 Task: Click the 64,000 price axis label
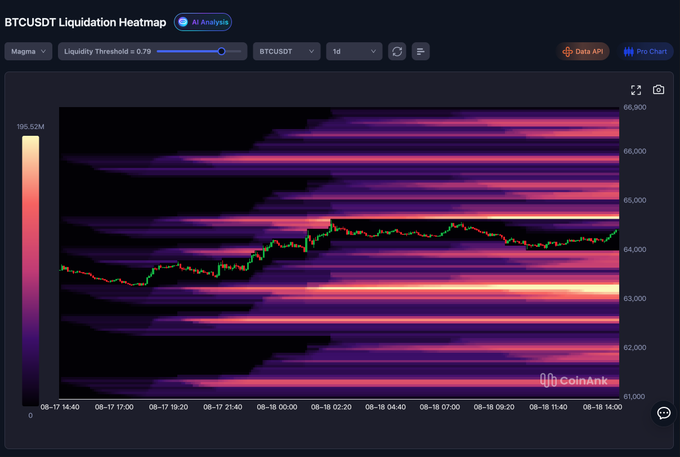click(634, 249)
